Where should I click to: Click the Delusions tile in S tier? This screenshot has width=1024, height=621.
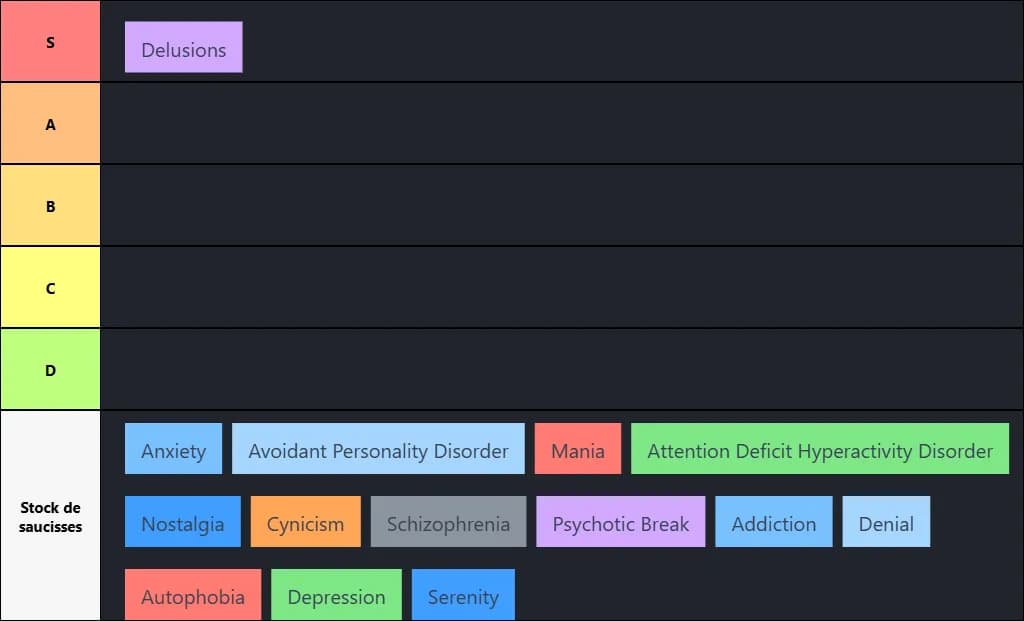point(183,48)
